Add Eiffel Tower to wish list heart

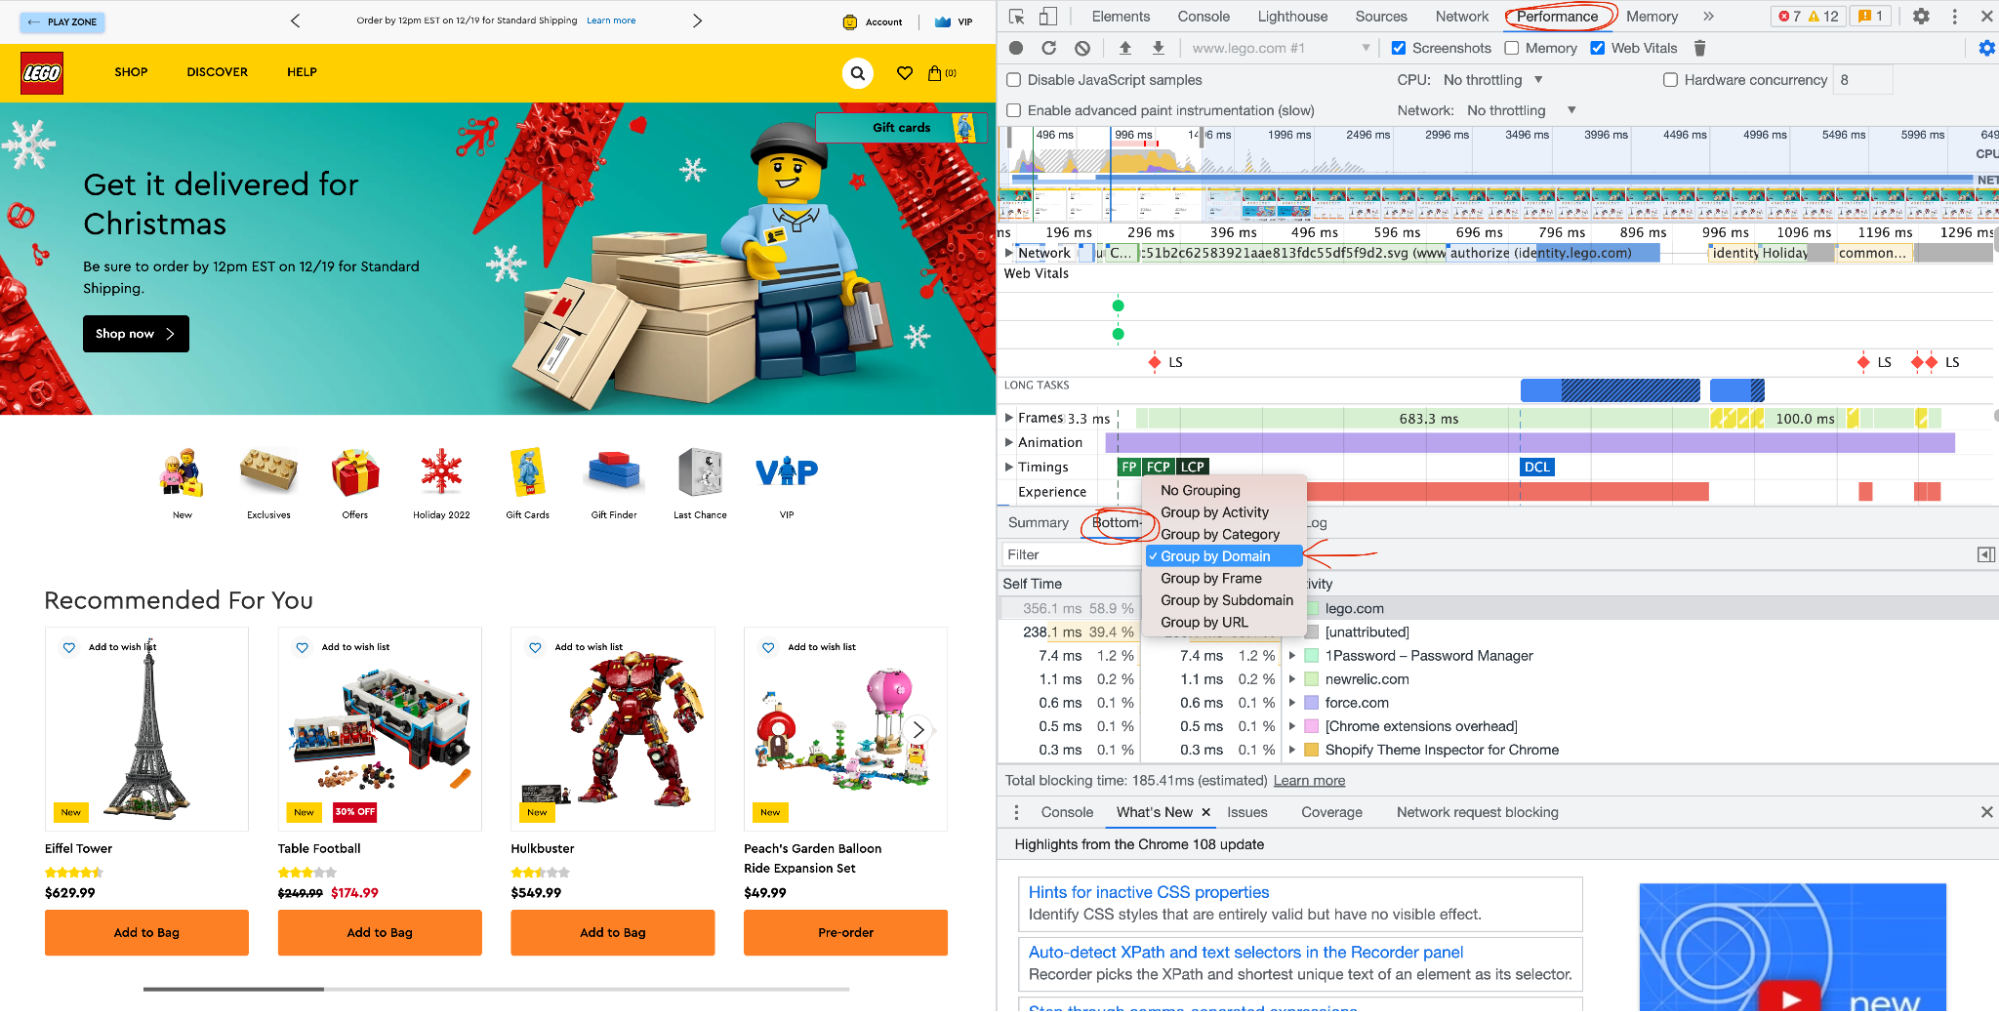pos(69,648)
